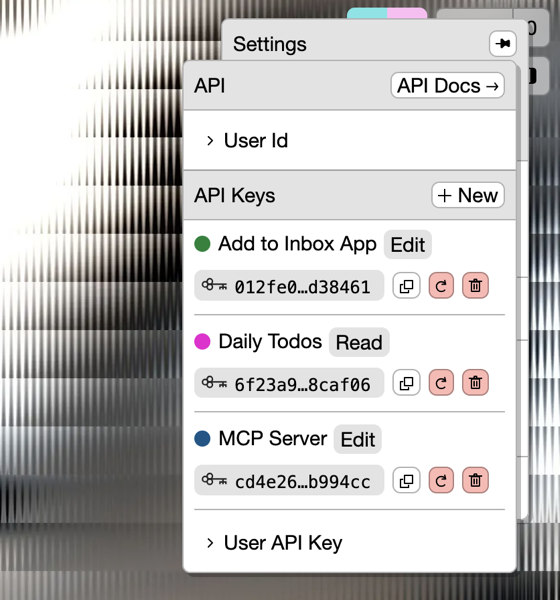
Task: Click the Settings panel title
Action: (270, 44)
